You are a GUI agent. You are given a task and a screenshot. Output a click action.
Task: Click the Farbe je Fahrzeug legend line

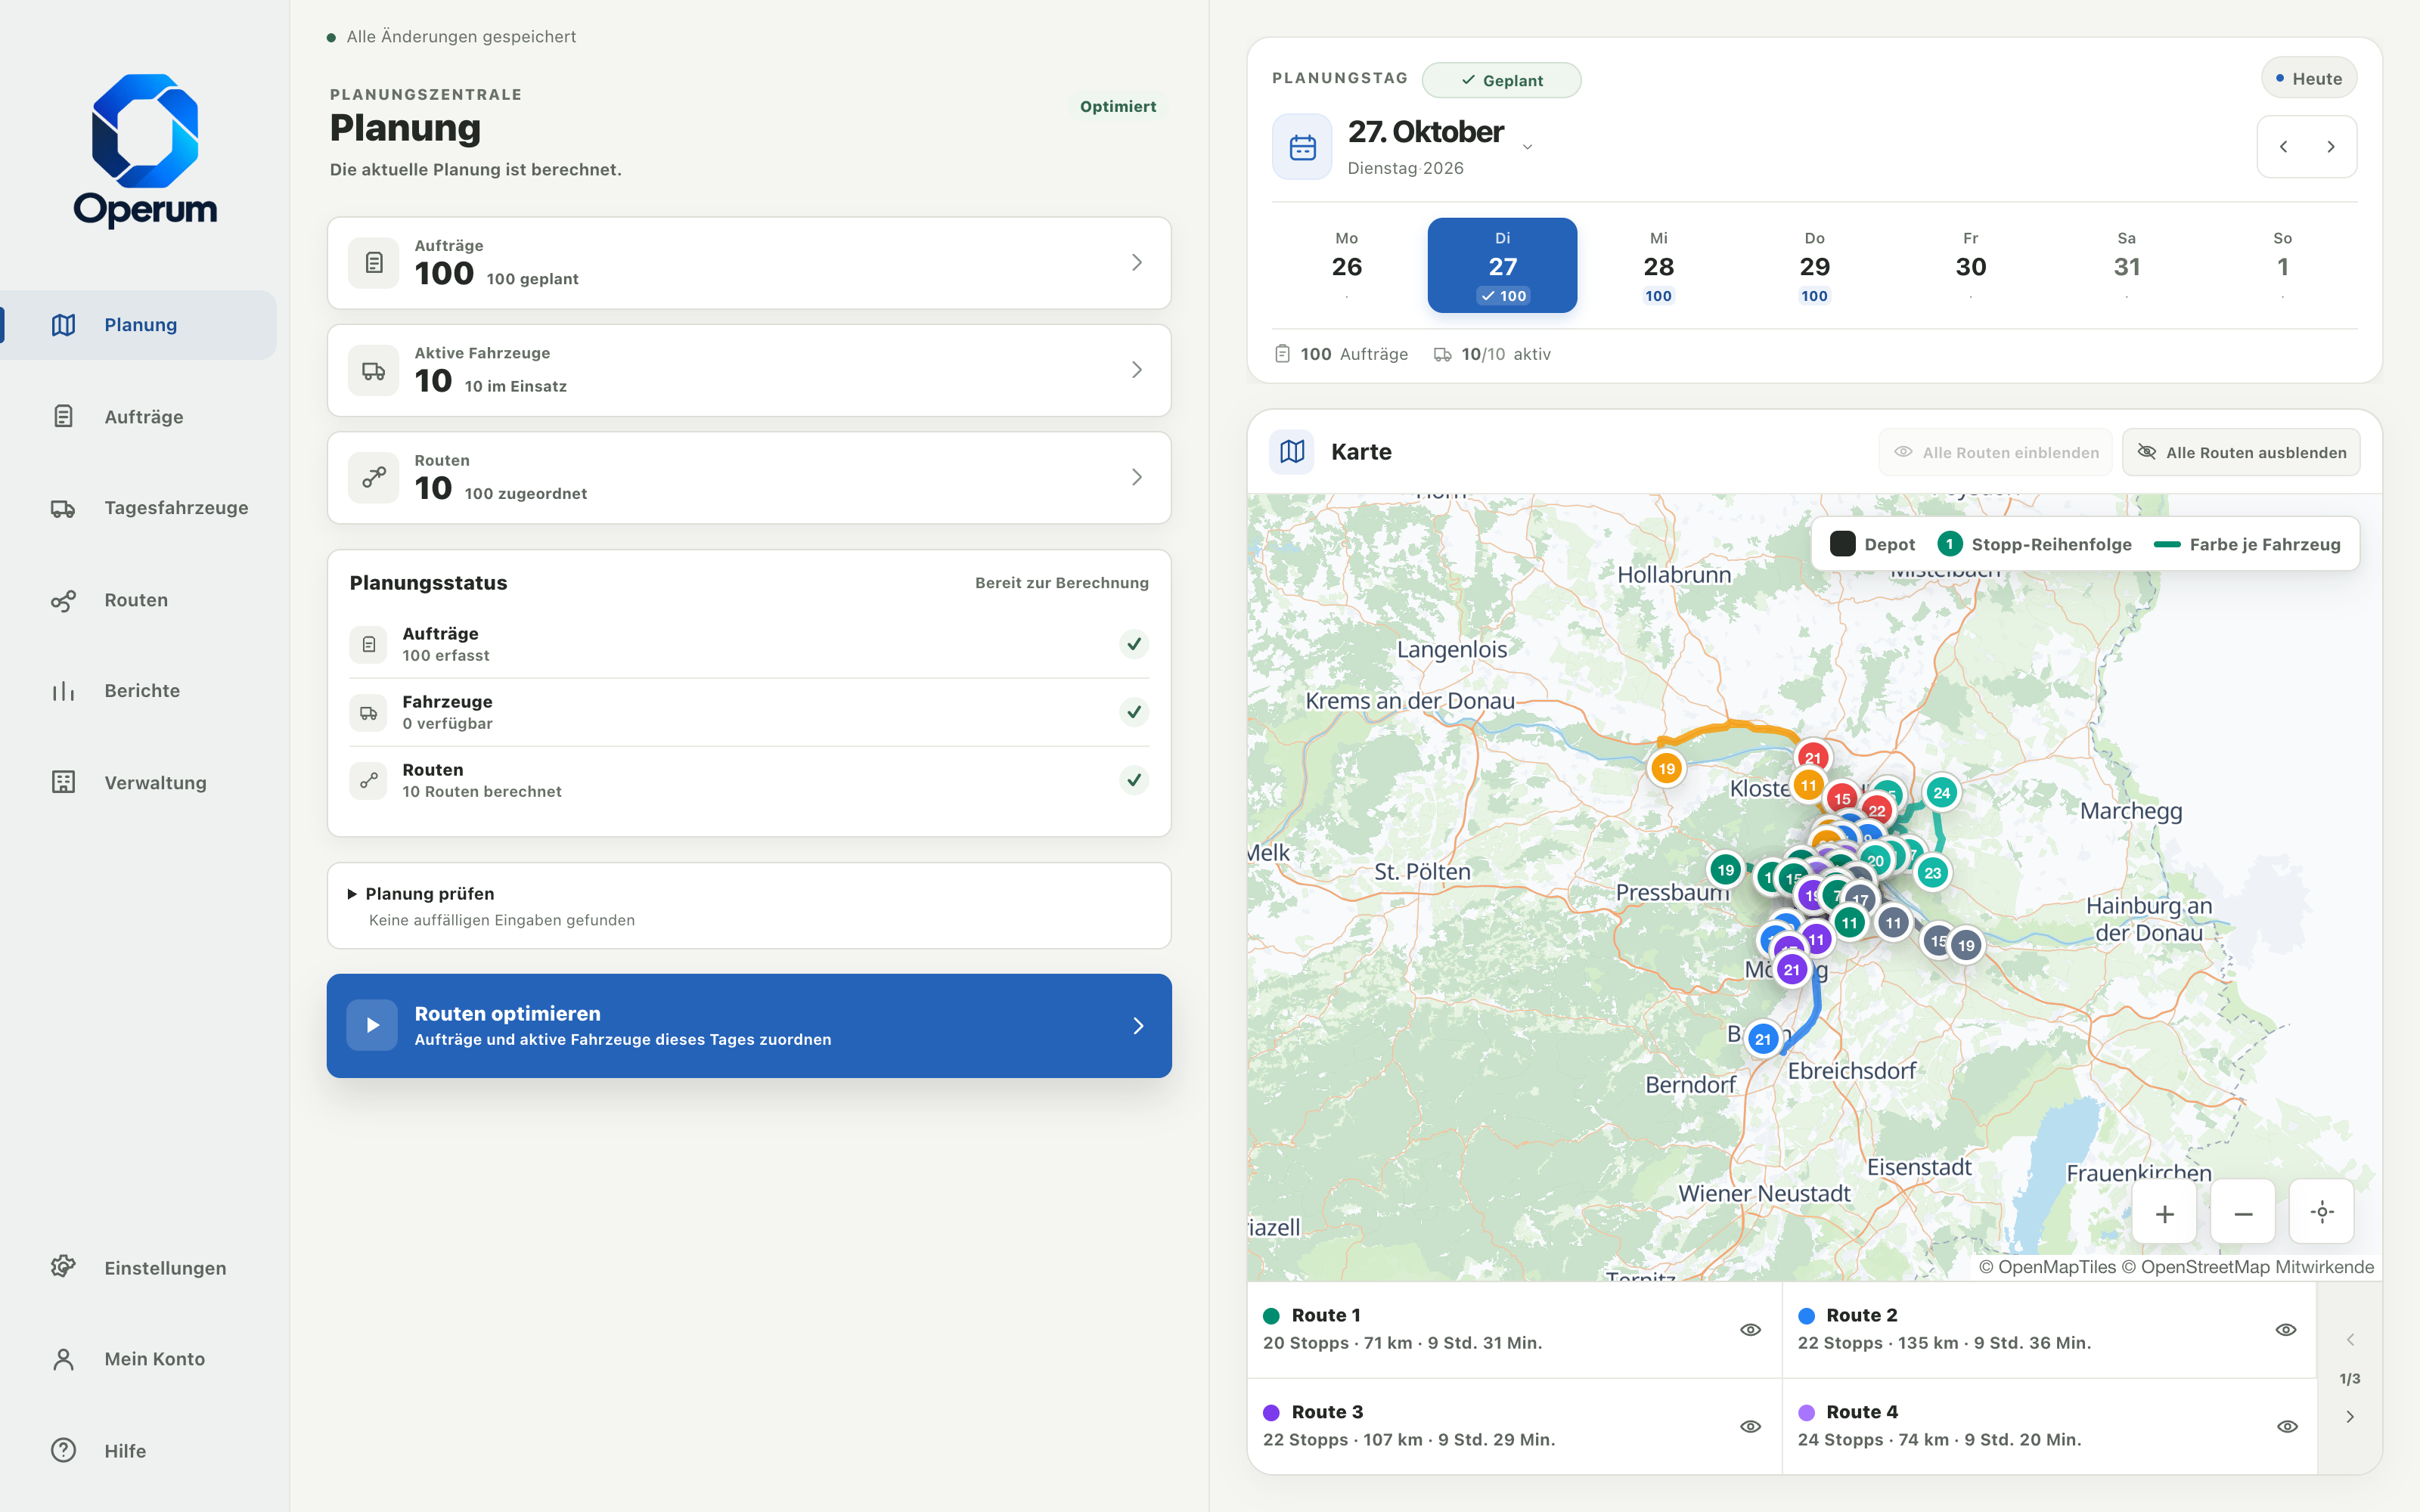[x=2167, y=544]
